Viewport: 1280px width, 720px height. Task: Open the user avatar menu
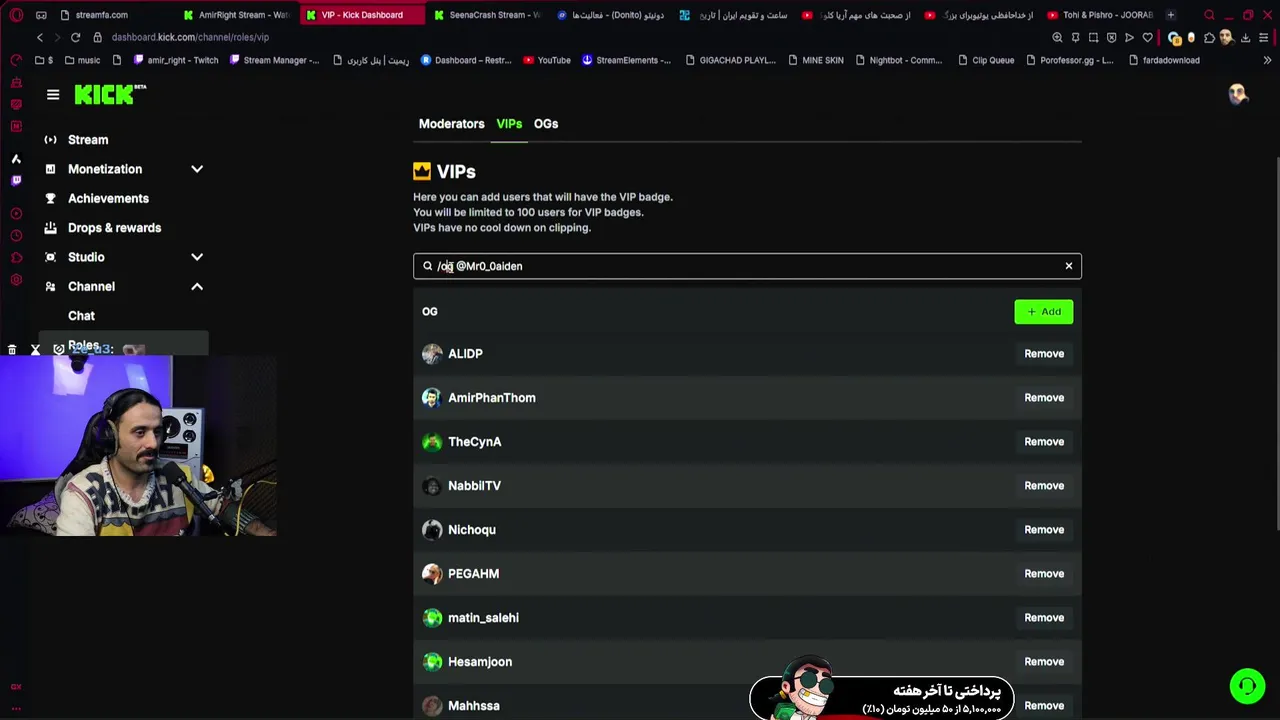pos(1238,95)
